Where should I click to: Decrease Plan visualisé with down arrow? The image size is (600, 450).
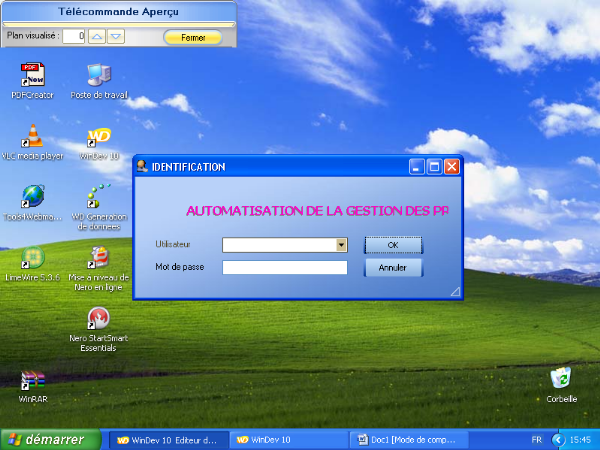coord(116,37)
